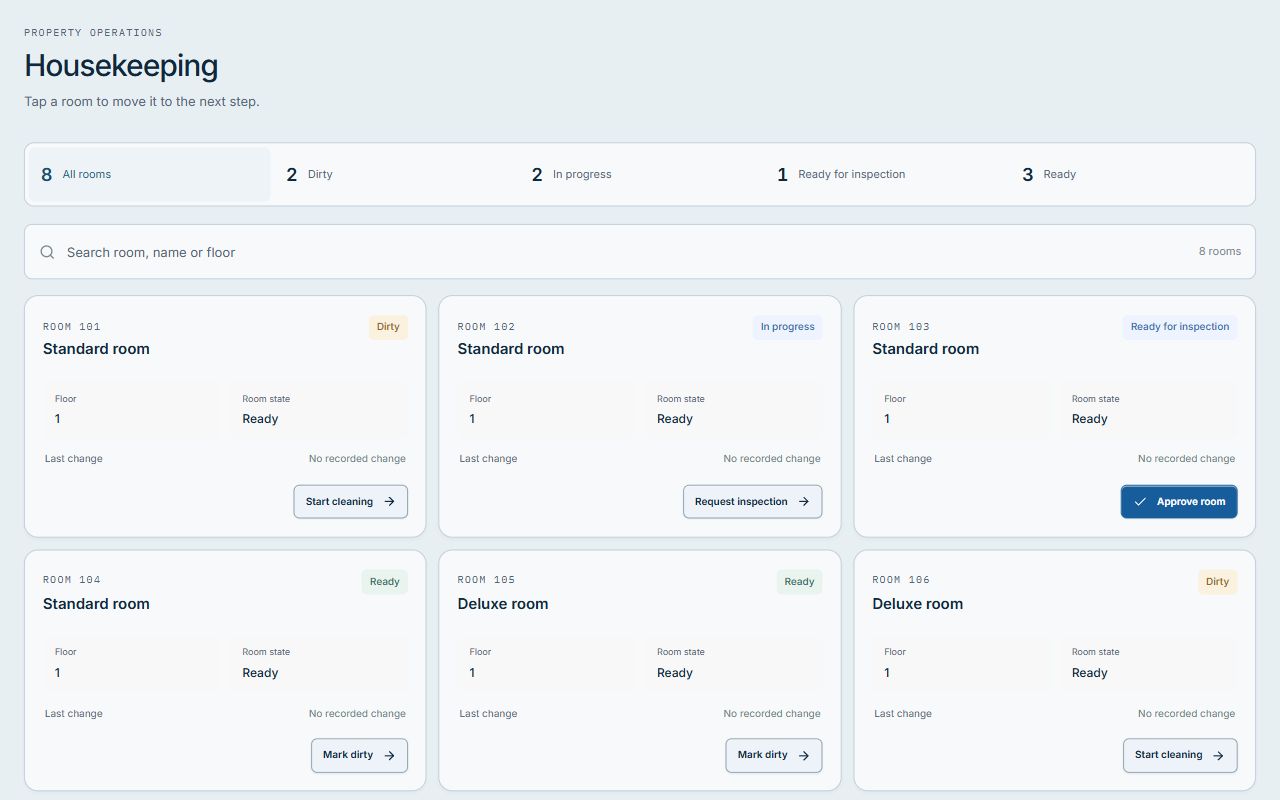The width and height of the screenshot is (1280, 800).
Task: Click "Tap a room to move it" subtitle
Action: [142, 102]
